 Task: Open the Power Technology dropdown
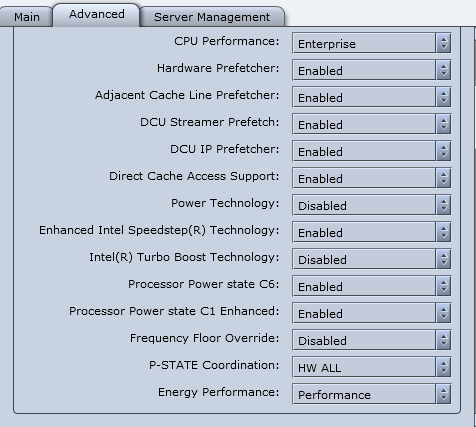pos(372,205)
